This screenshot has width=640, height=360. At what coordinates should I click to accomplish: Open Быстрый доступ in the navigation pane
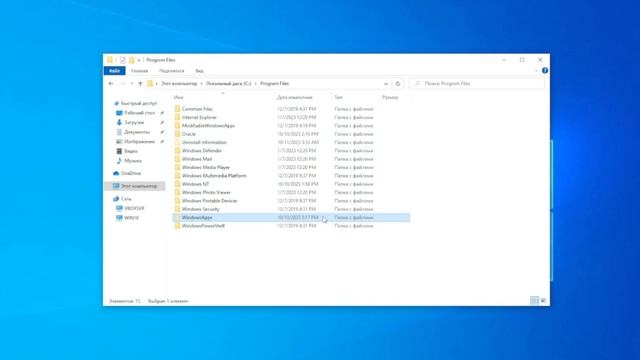click(139, 103)
